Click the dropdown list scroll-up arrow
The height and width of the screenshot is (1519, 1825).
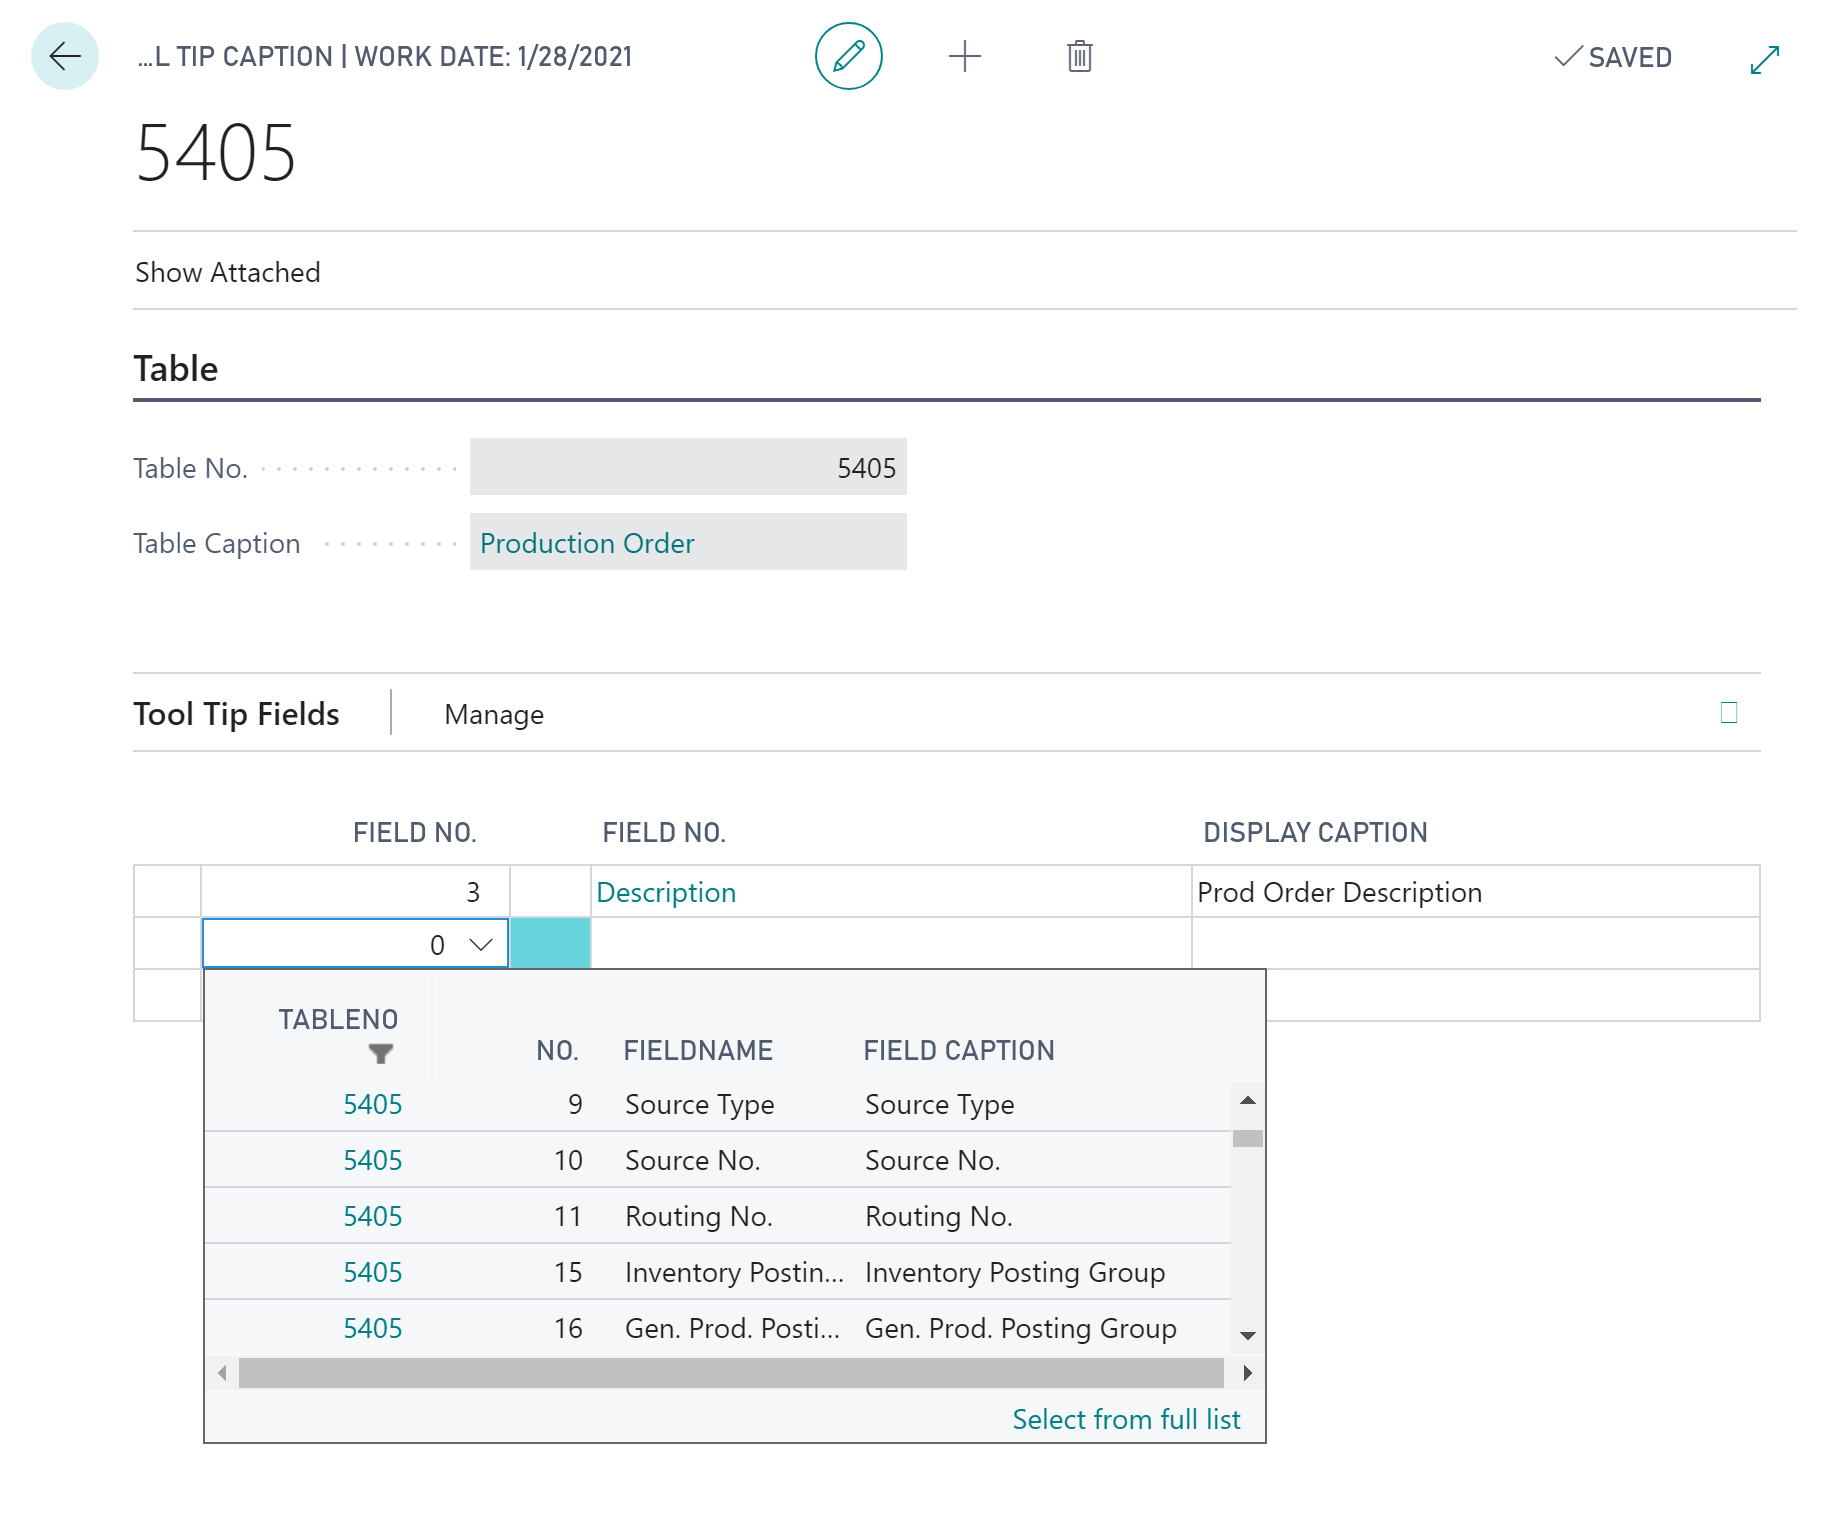tap(1247, 1100)
